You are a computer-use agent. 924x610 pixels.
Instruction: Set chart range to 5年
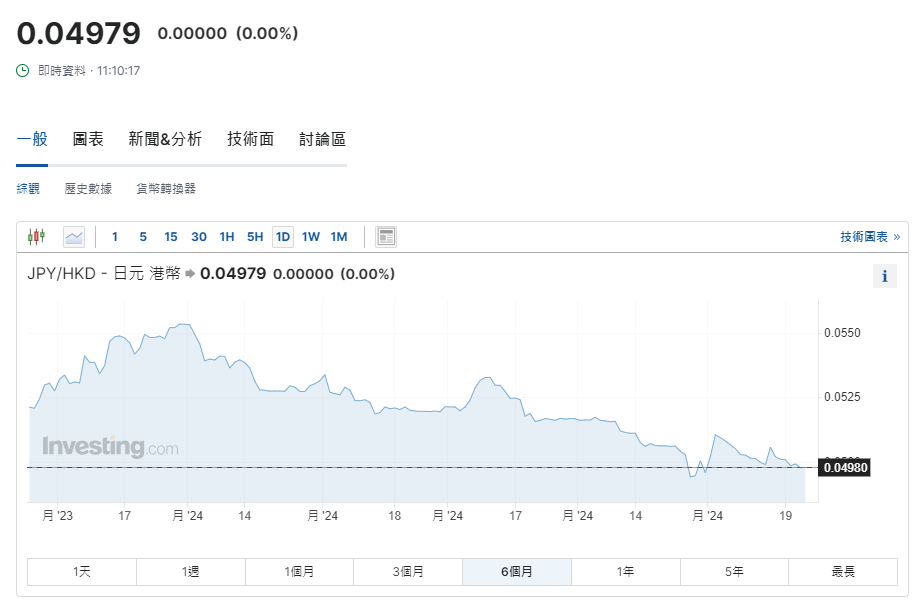(x=734, y=572)
